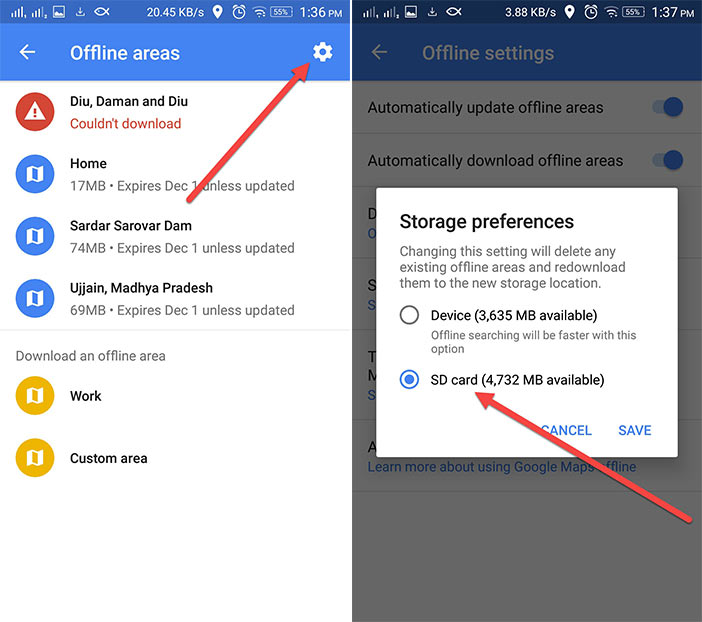Tap red warning icon for Diu
The width and height of the screenshot is (702, 622).
tap(35, 112)
